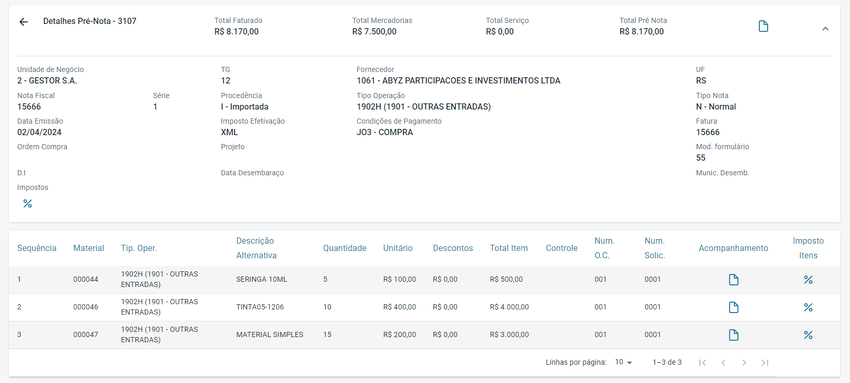Screen dimensions: 850x383
Task: Click the UF value RS
Action: [701, 81]
